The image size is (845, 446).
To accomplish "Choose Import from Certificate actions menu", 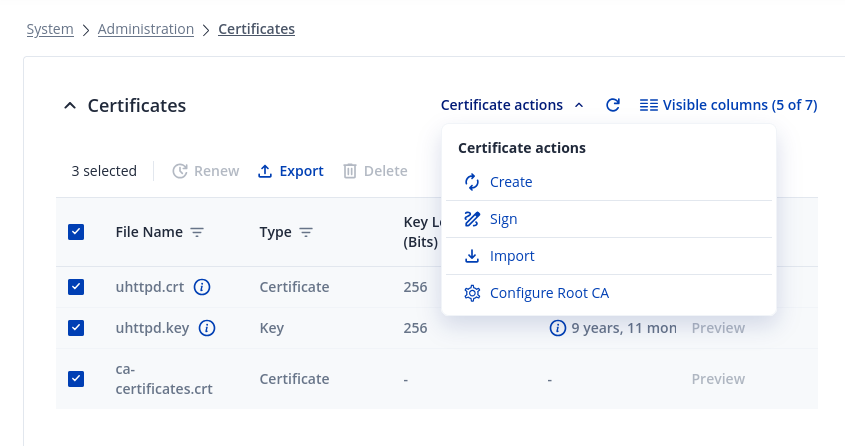I will [512, 256].
